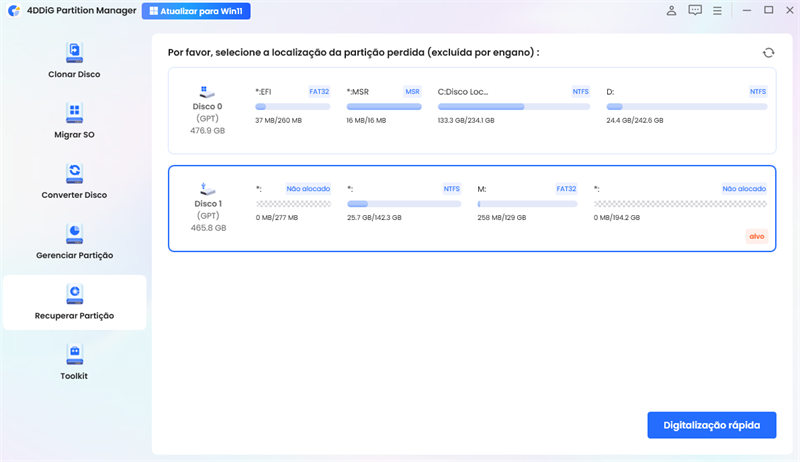Open the Toolkit section

[x=74, y=362]
